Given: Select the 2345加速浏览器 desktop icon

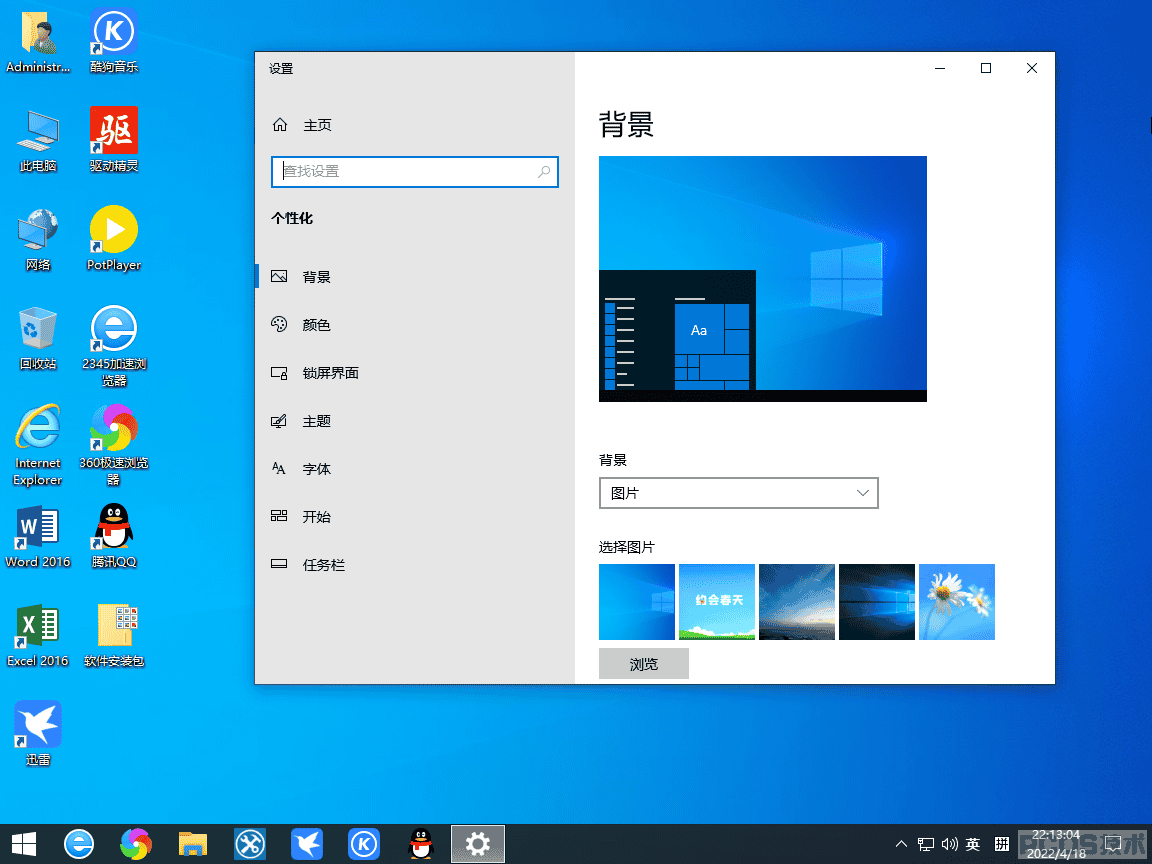Looking at the screenshot, I should pyautogui.click(x=114, y=346).
